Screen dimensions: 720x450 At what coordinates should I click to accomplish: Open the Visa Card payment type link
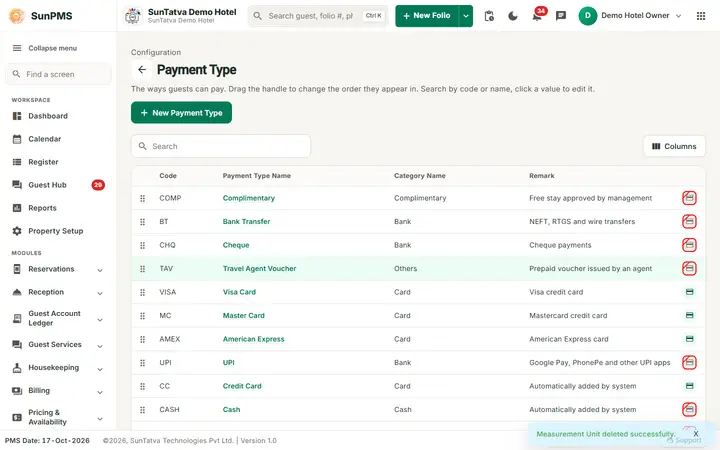(239, 292)
